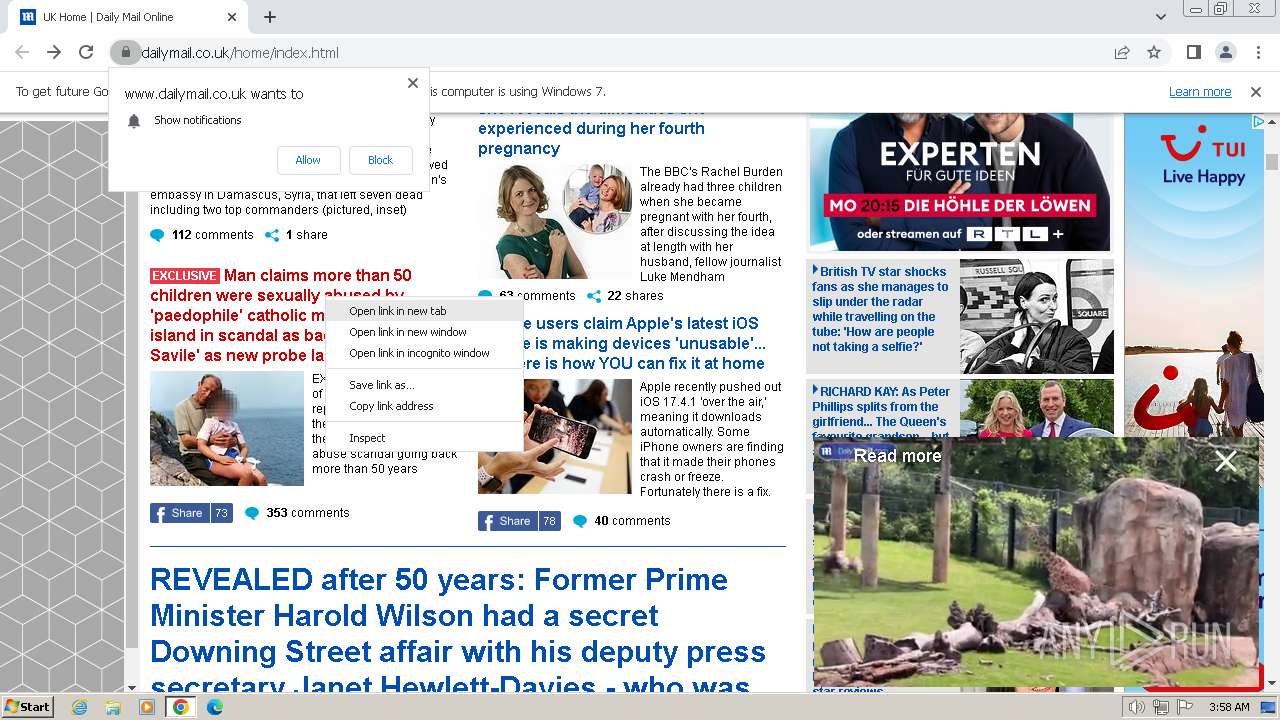
Task: Open Microsoft Edge from taskbar
Action: pos(215,707)
